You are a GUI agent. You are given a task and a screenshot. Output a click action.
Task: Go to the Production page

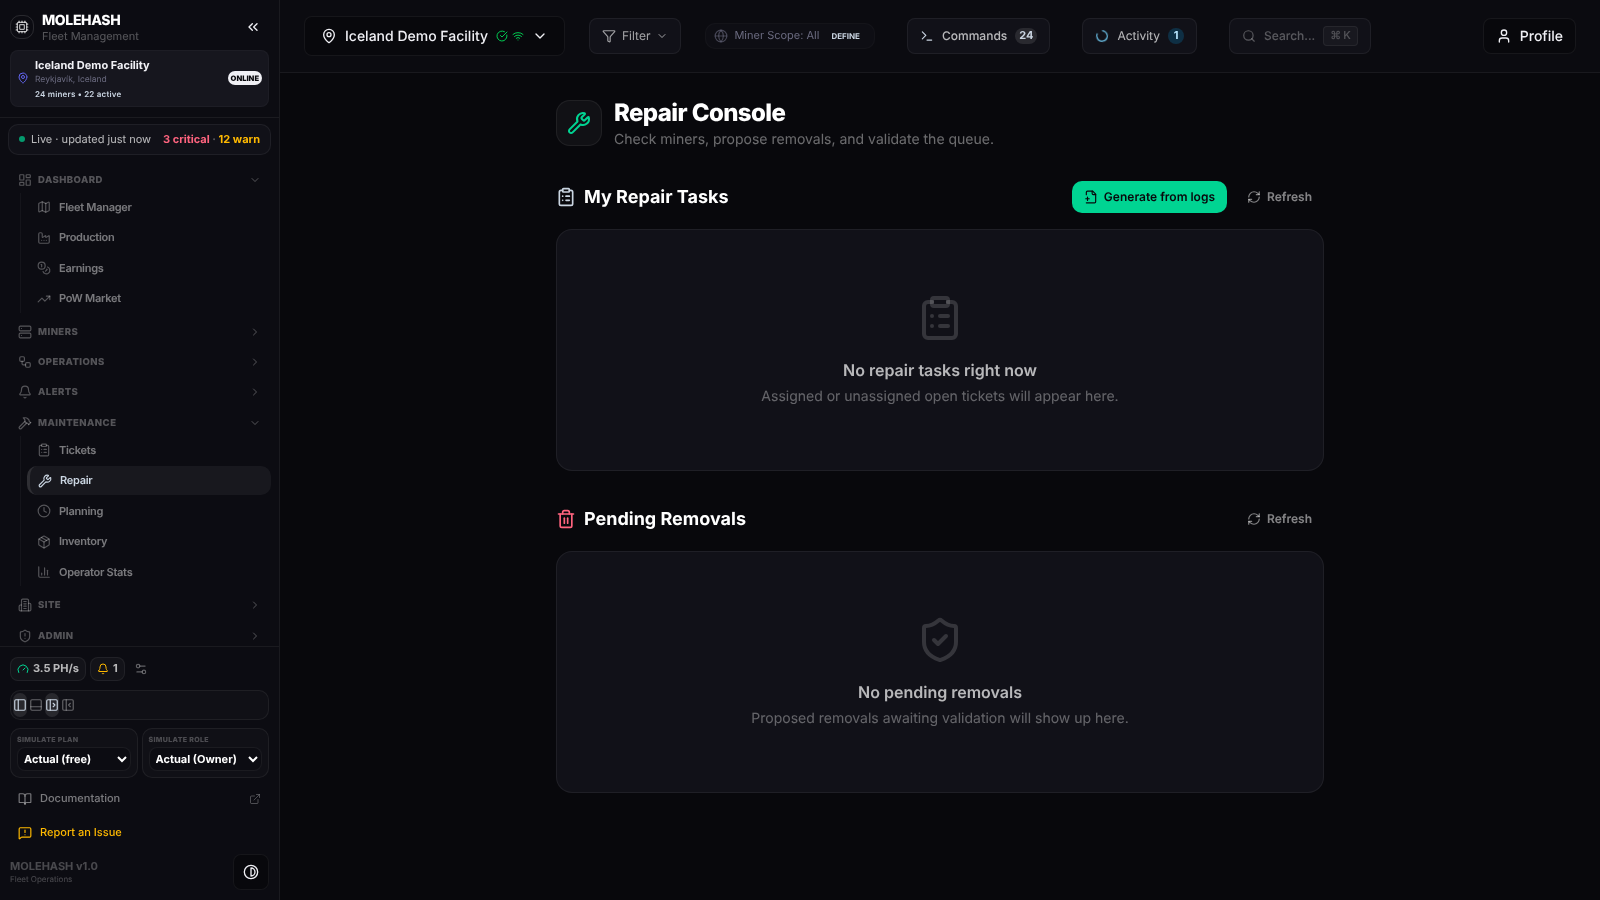tap(149, 238)
